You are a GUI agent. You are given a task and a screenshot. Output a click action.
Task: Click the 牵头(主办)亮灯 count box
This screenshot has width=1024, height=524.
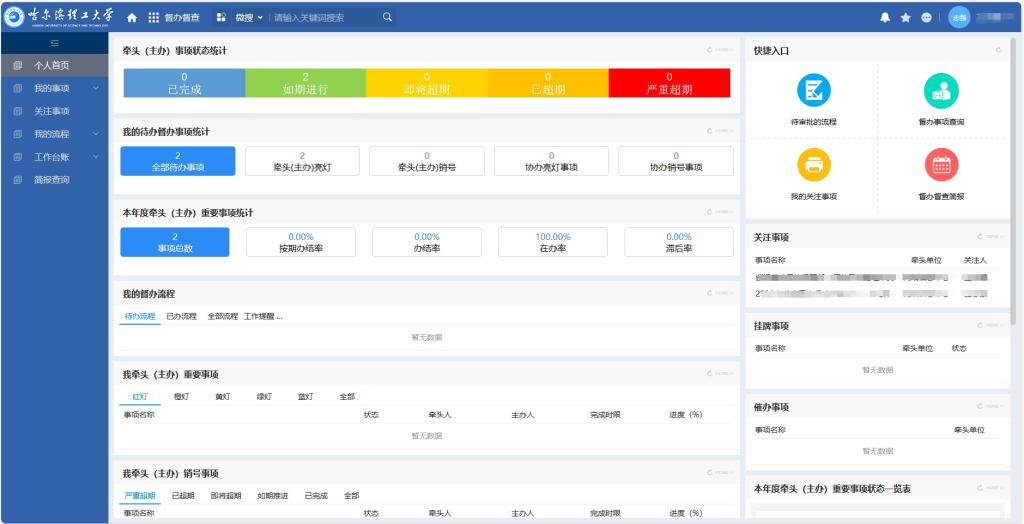[x=302, y=161]
